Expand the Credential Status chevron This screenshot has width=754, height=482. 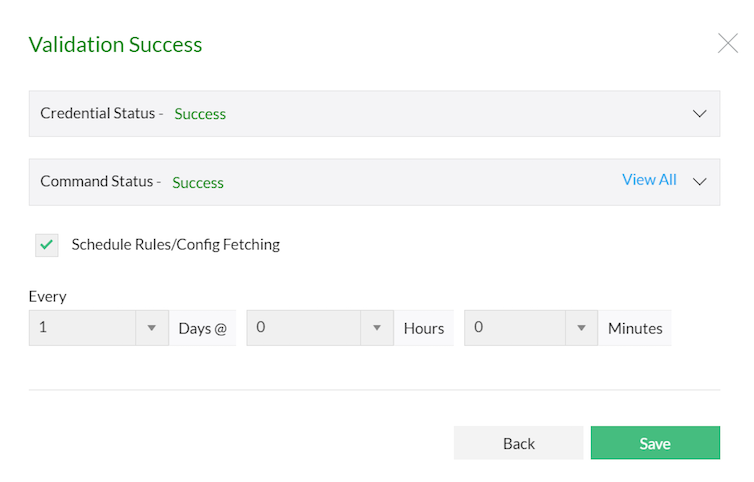[699, 113]
